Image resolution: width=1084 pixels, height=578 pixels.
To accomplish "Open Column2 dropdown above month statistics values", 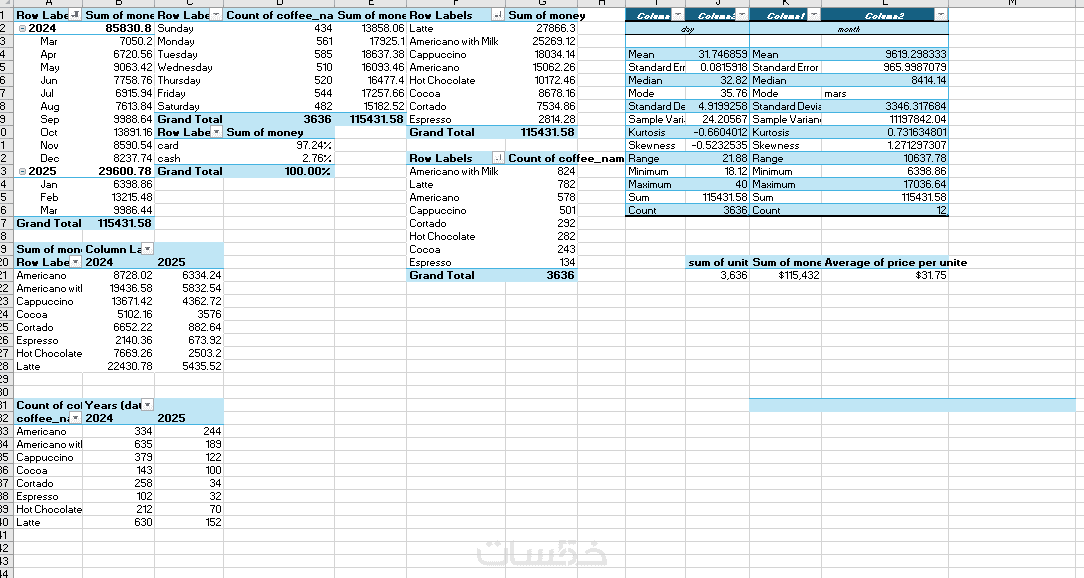I will tap(941, 15).
